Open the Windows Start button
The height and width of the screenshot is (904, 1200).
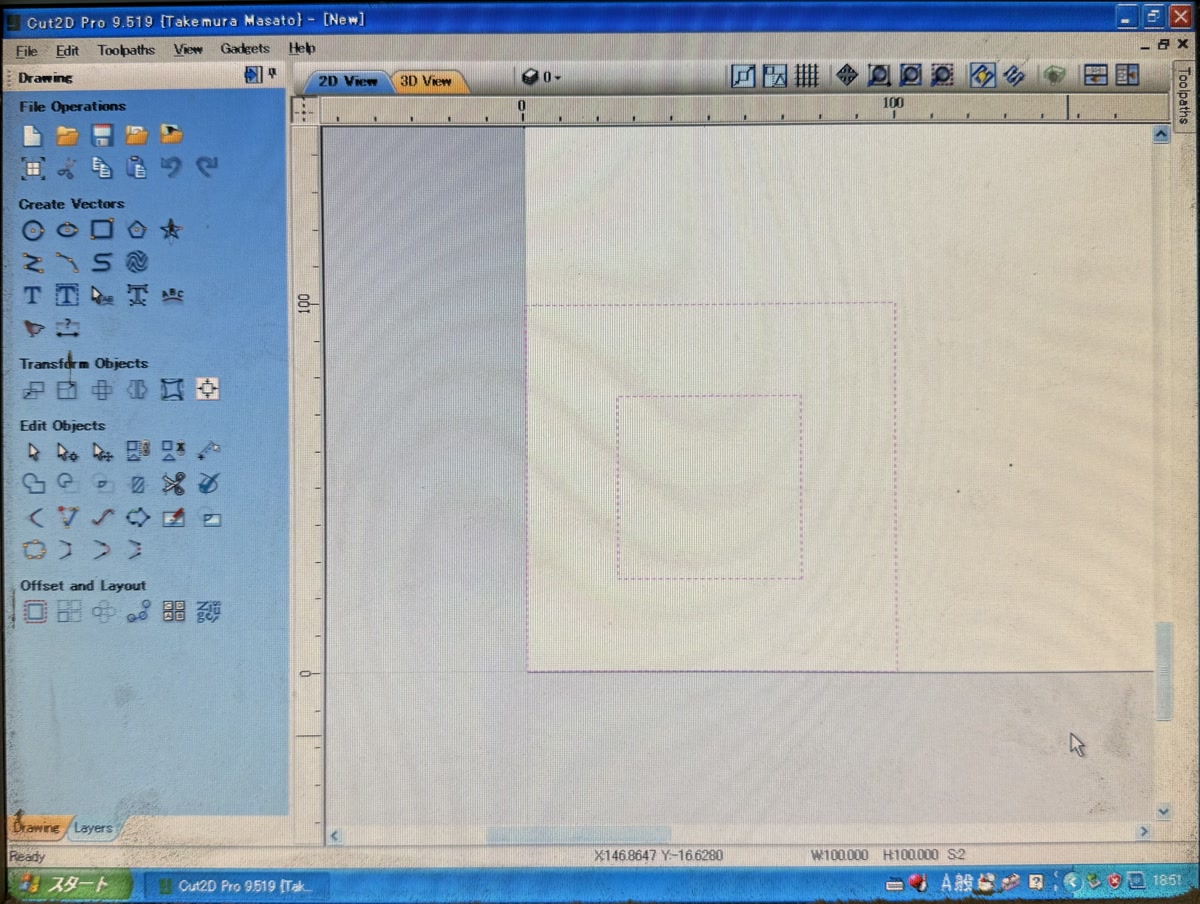[x=68, y=885]
